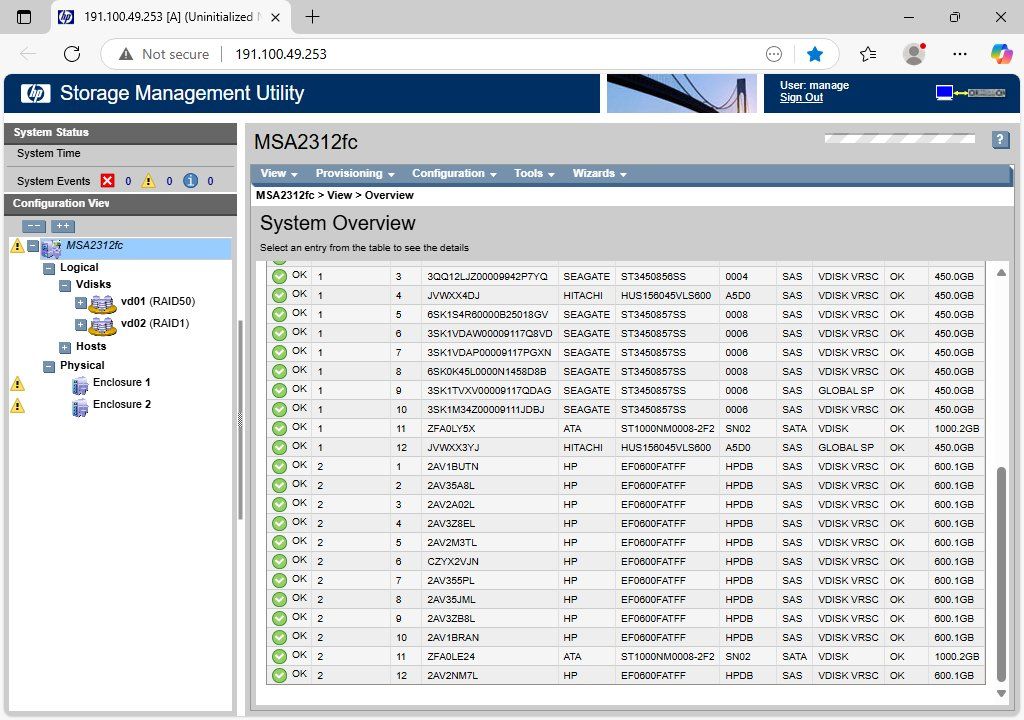Open the Provisioning menu
Screen dimensions: 1024x720
(x=355, y=174)
